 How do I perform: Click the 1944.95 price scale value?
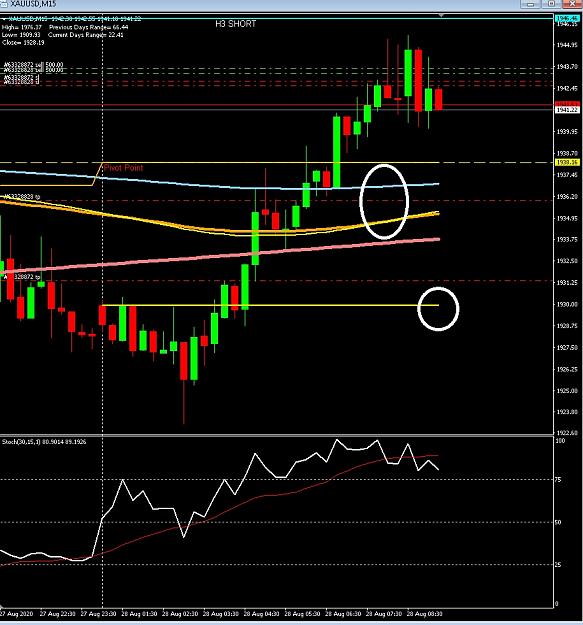click(x=567, y=45)
